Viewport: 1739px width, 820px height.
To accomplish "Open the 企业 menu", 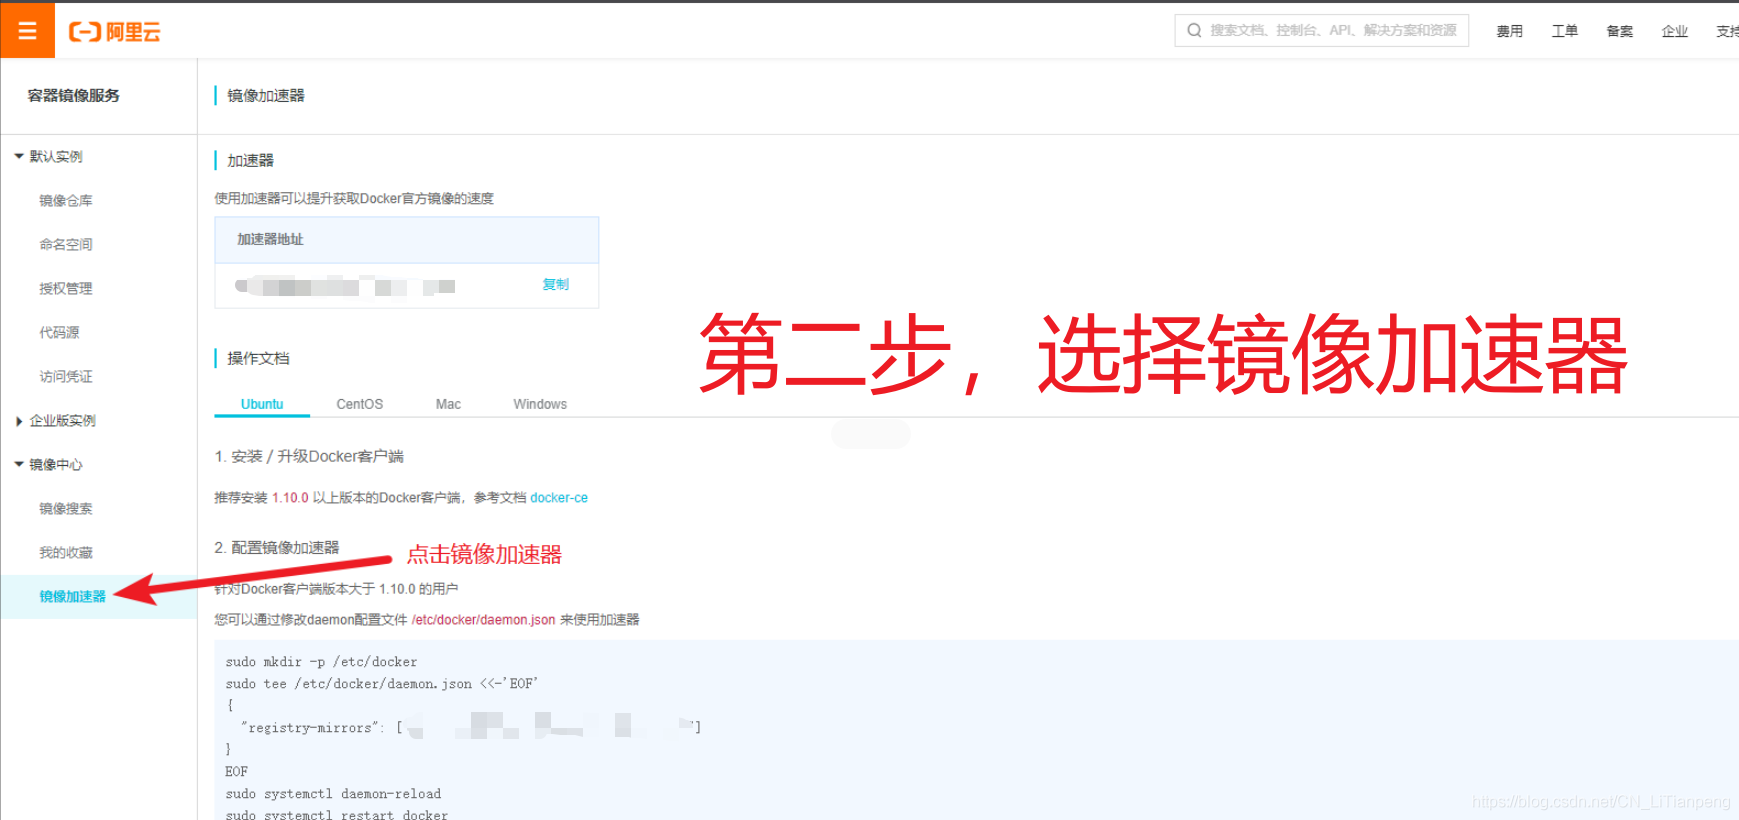I will point(1674,31).
